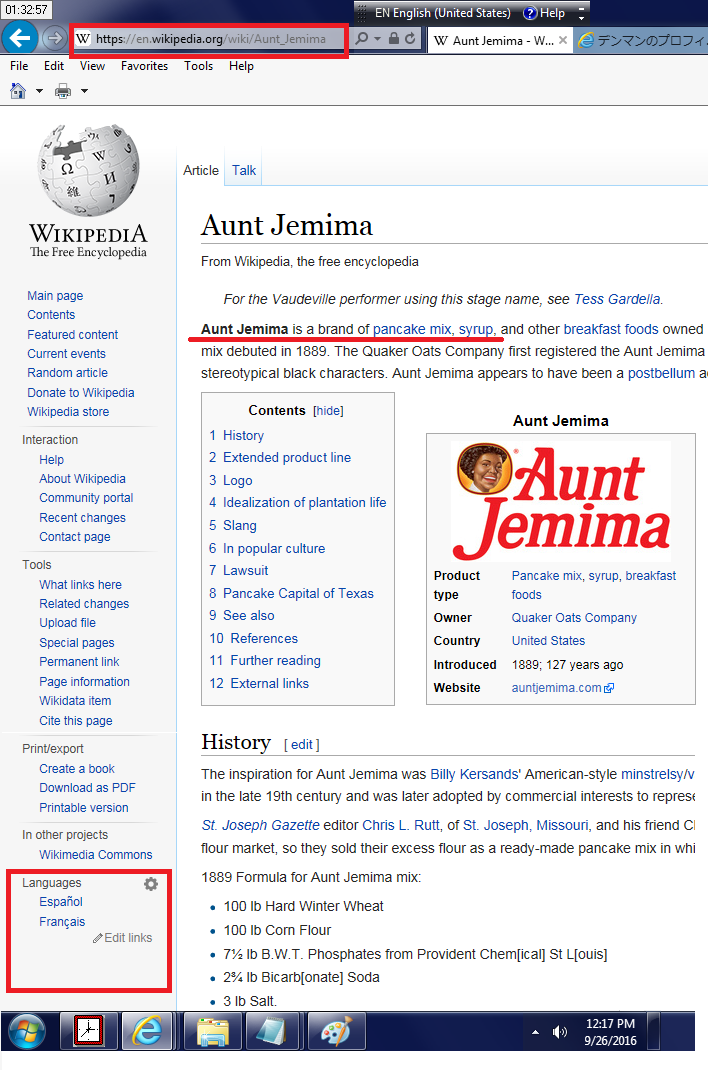Open the File menu
Image resolution: width=708 pixels, height=1070 pixels.
pyautogui.click(x=19, y=66)
